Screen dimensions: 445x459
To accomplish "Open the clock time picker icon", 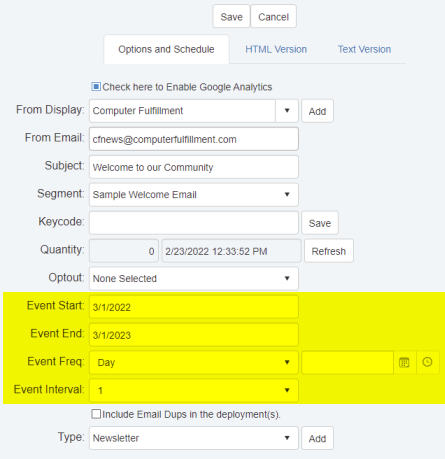I will [x=427, y=362].
